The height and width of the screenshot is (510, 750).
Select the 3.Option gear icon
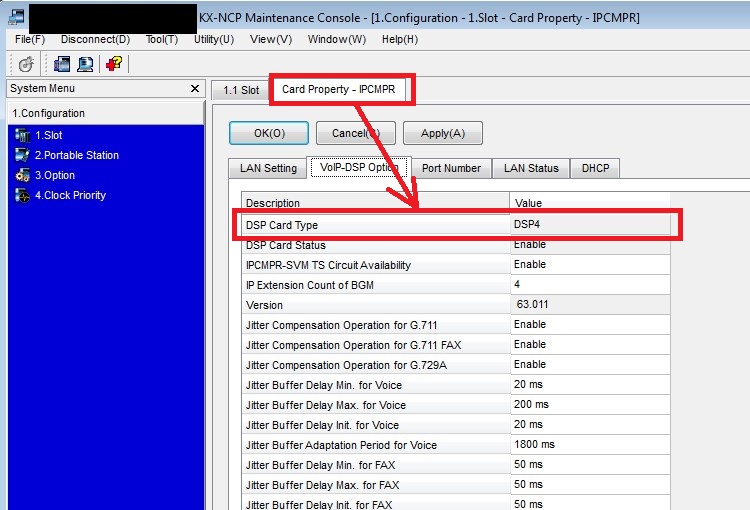coord(22,176)
